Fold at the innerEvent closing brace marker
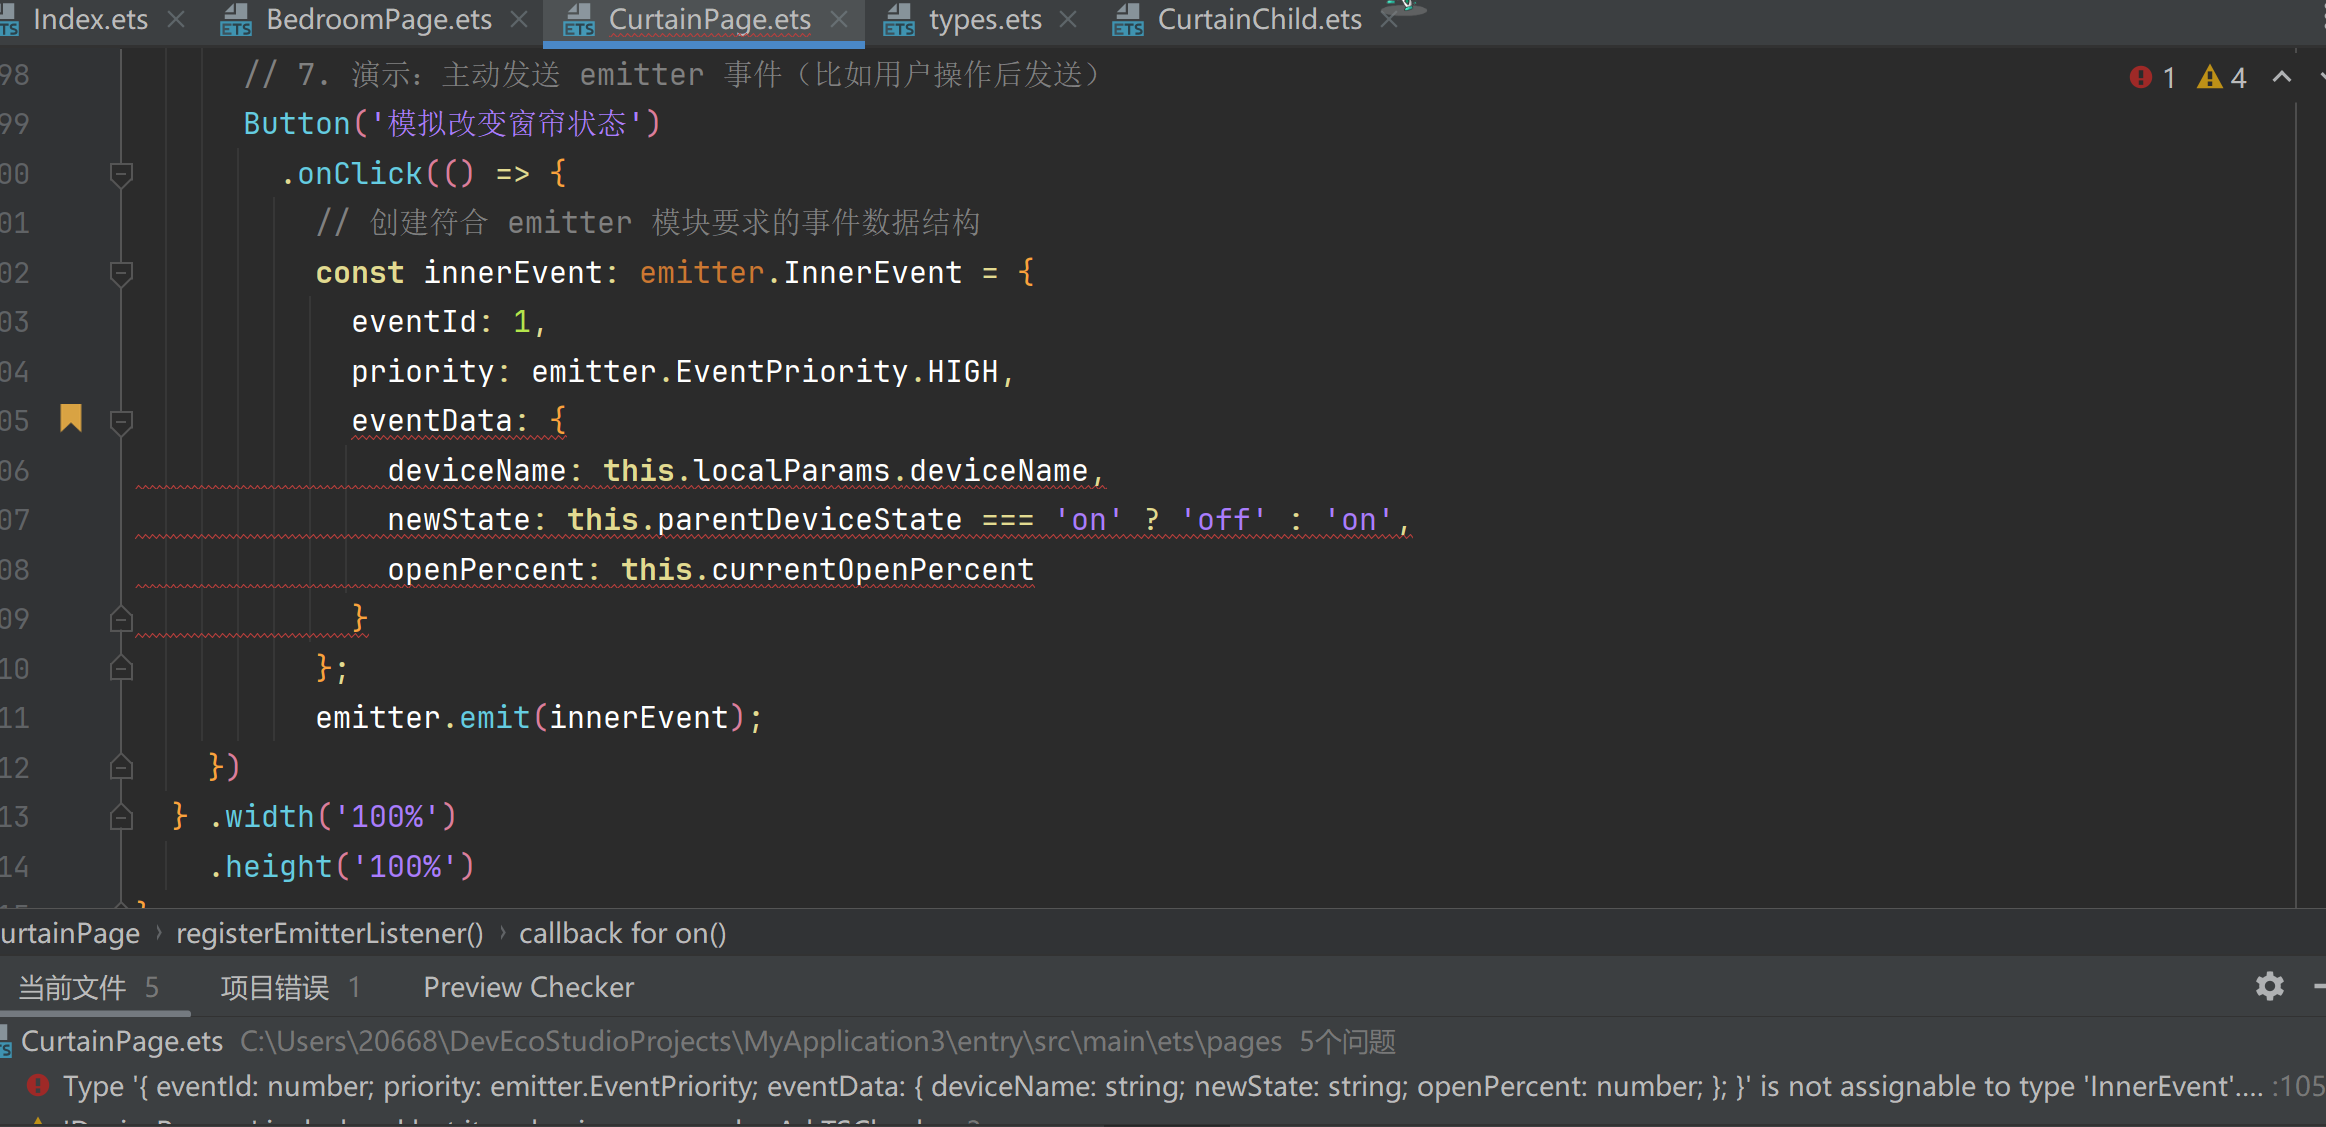 click(x=121, y=669)
